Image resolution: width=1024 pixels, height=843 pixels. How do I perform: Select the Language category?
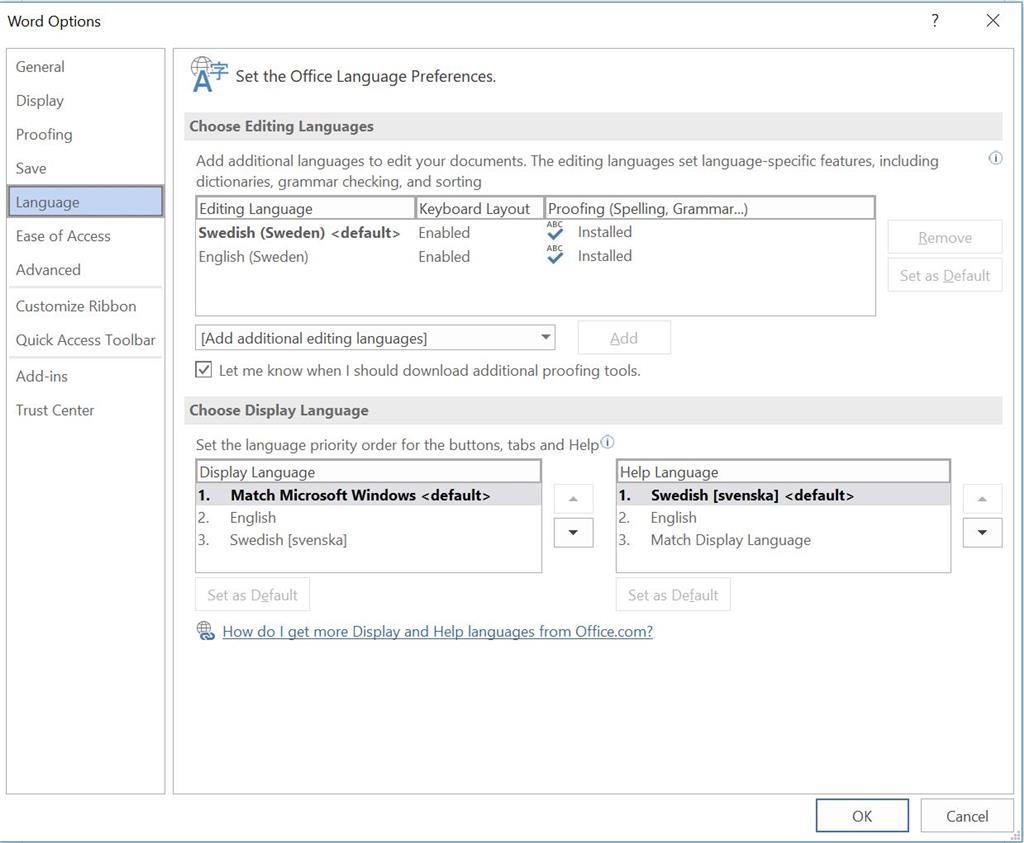tap(86, 202)
